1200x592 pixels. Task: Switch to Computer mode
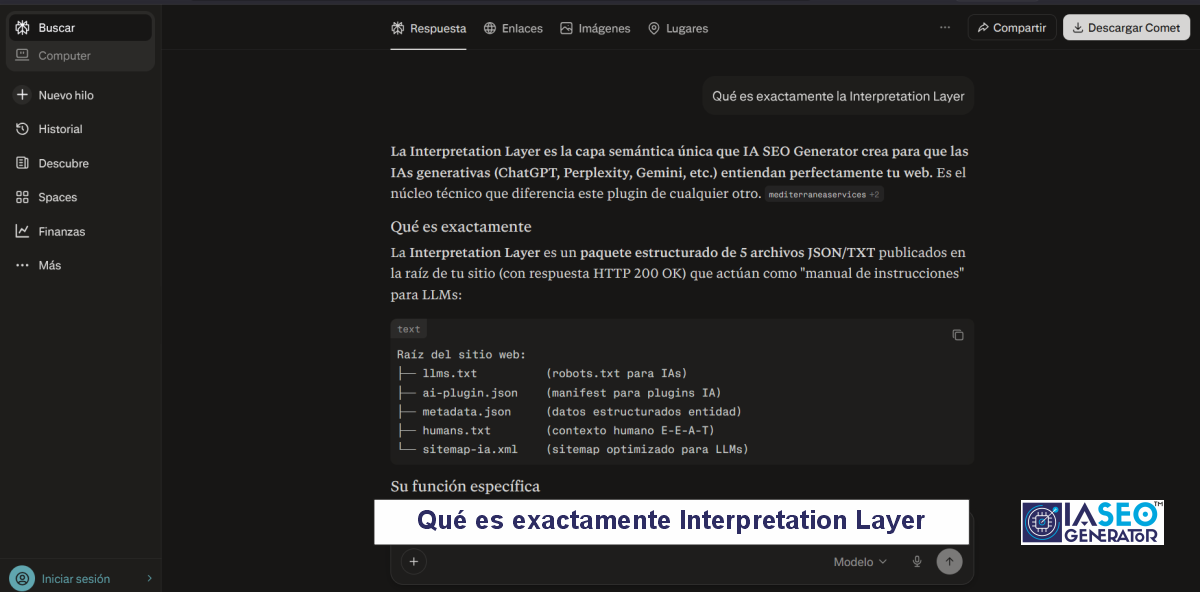tap(64, 56)
